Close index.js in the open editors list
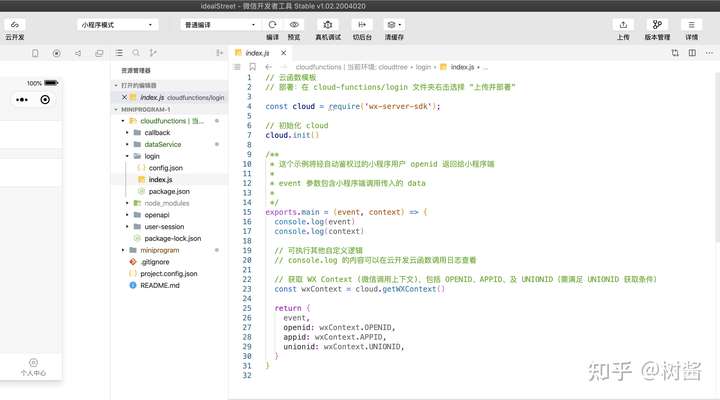Screen dimensions: 720x400 pos(124,97)
